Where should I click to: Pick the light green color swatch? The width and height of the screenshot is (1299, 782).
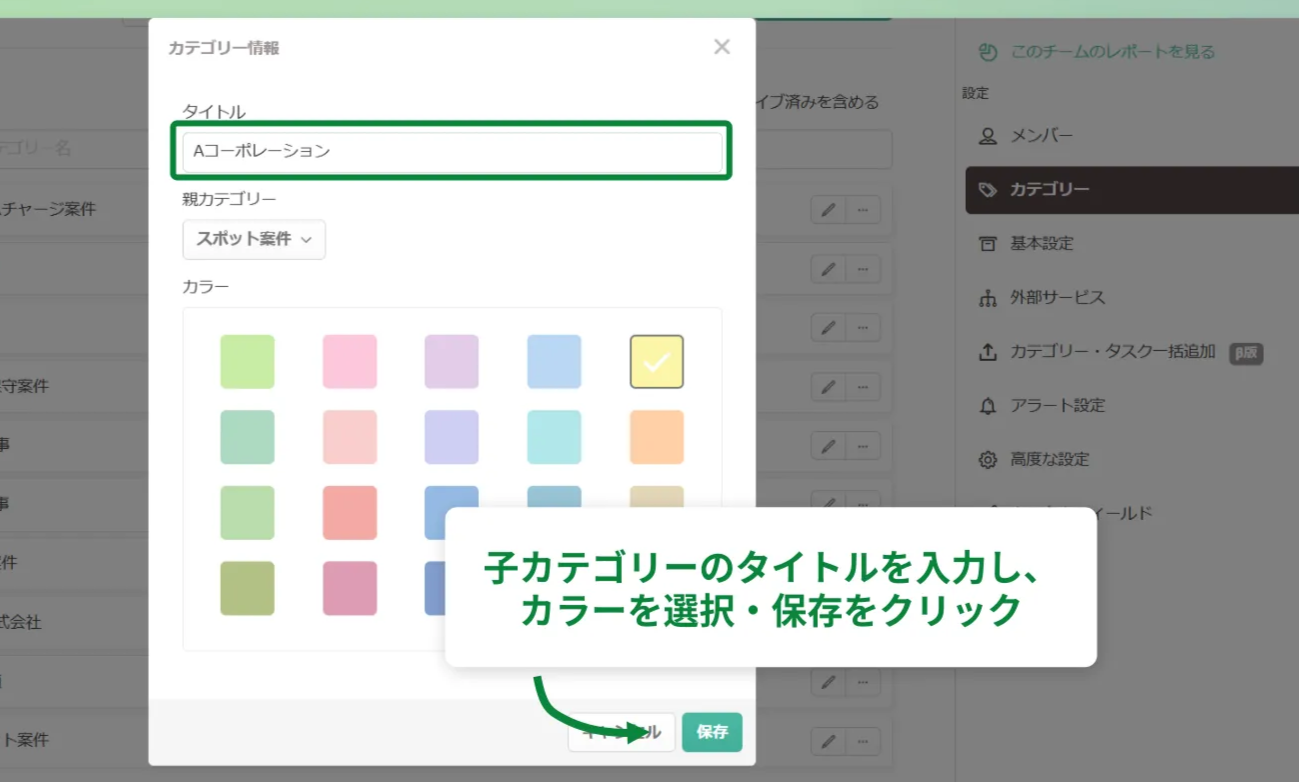[247, 361]
